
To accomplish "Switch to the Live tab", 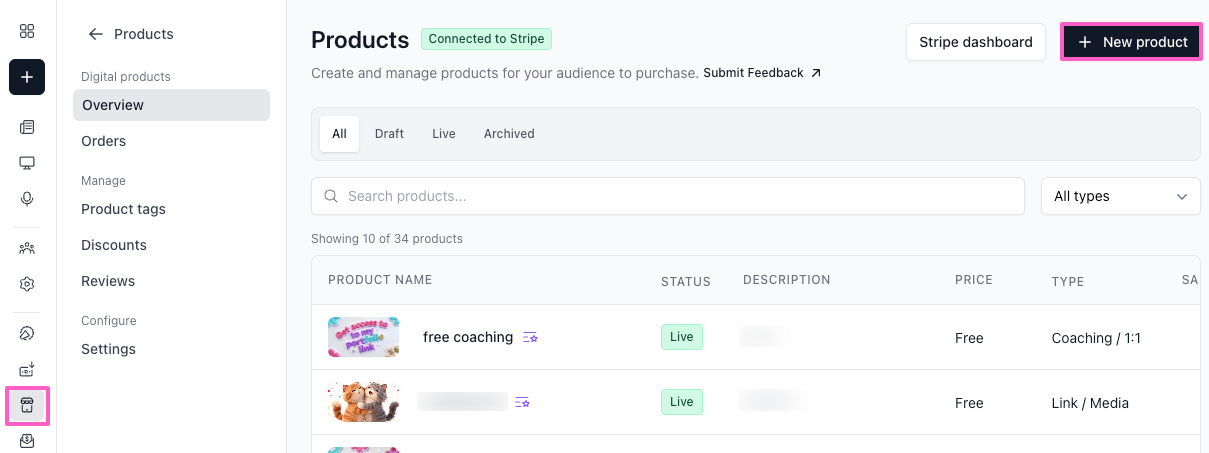I will point(444,134).
